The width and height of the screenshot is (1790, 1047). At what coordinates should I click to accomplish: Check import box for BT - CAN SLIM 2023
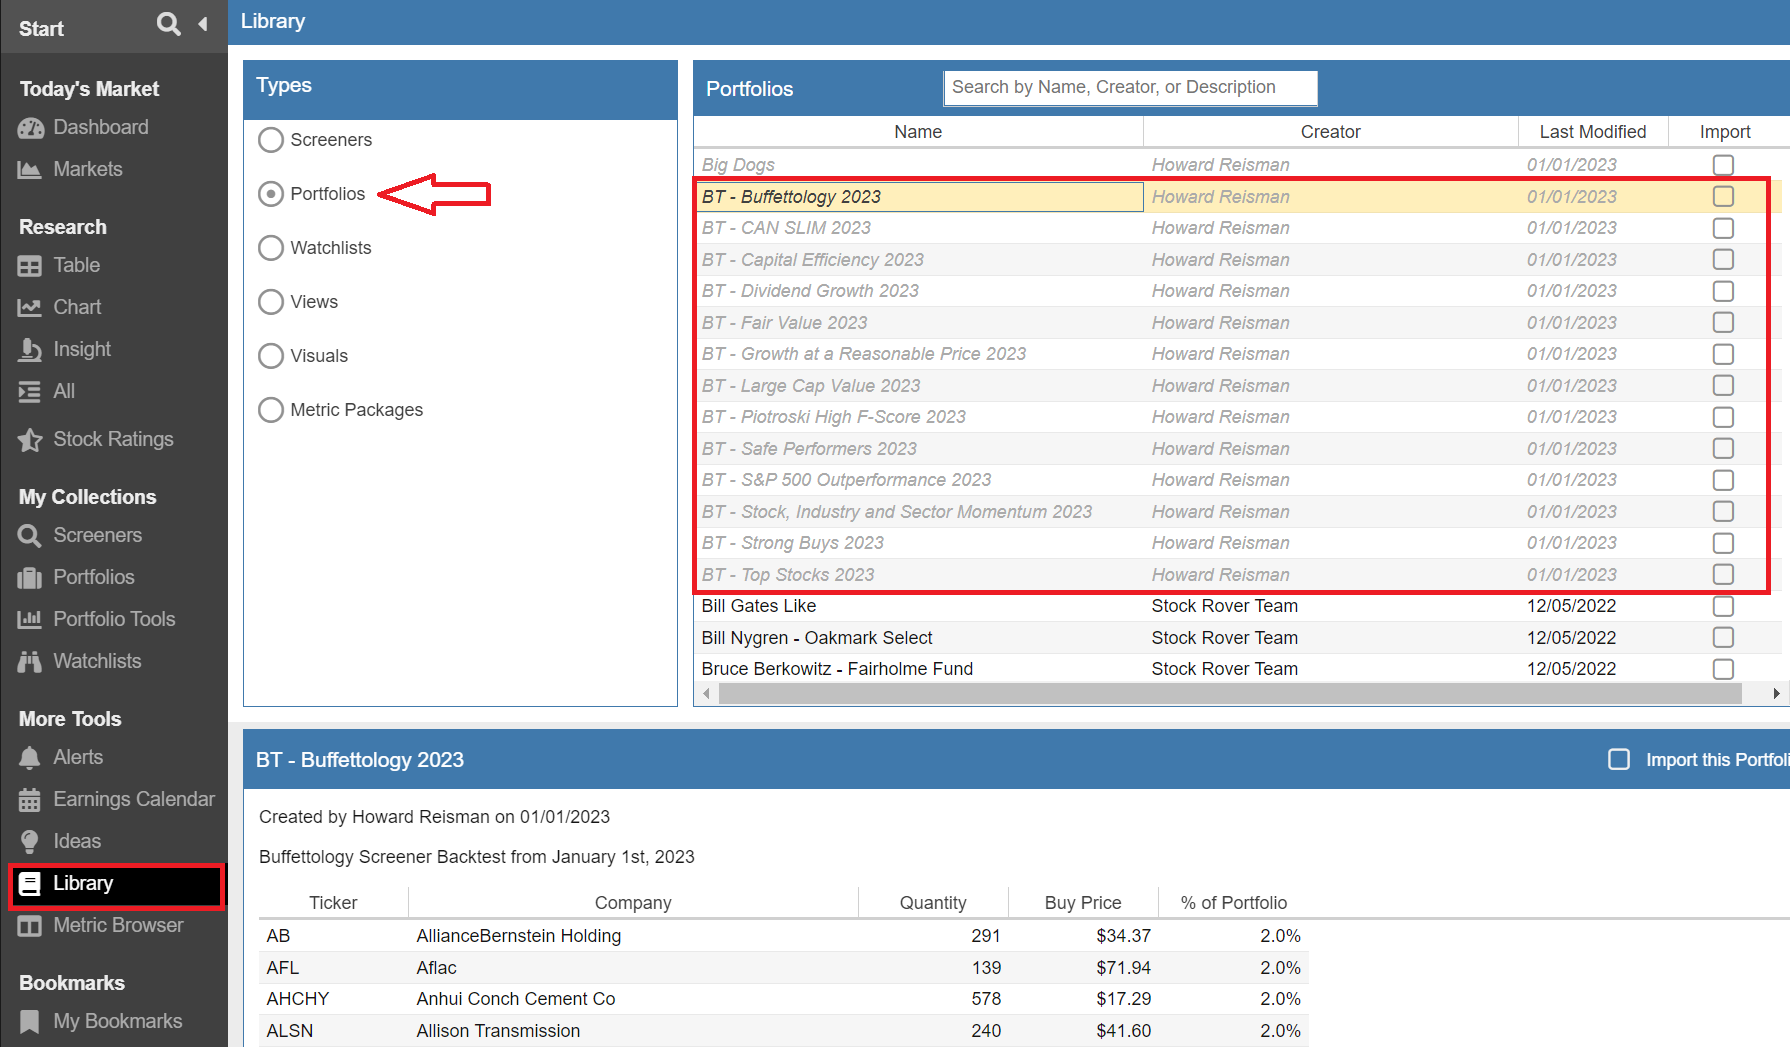click(1723, 228)
